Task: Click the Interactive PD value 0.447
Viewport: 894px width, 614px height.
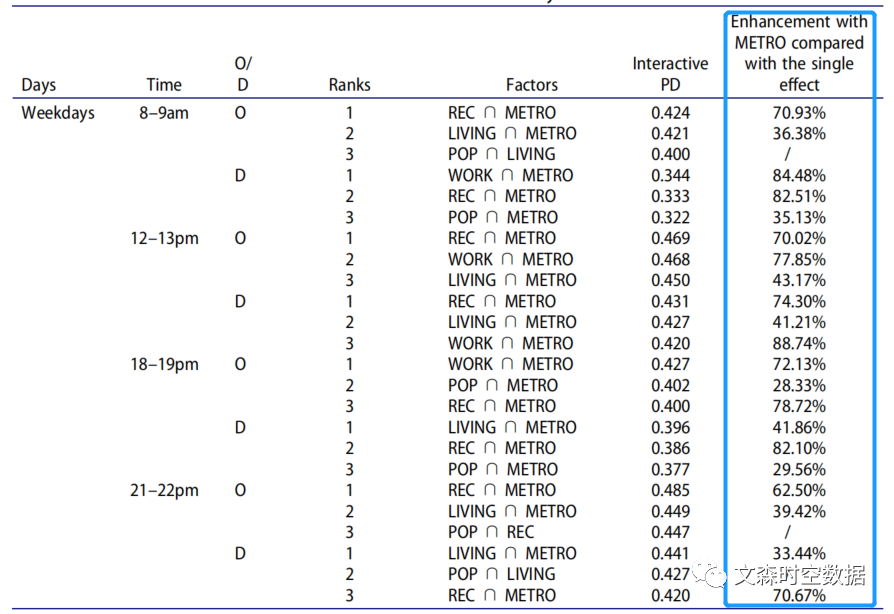Action: coord(670,532)
